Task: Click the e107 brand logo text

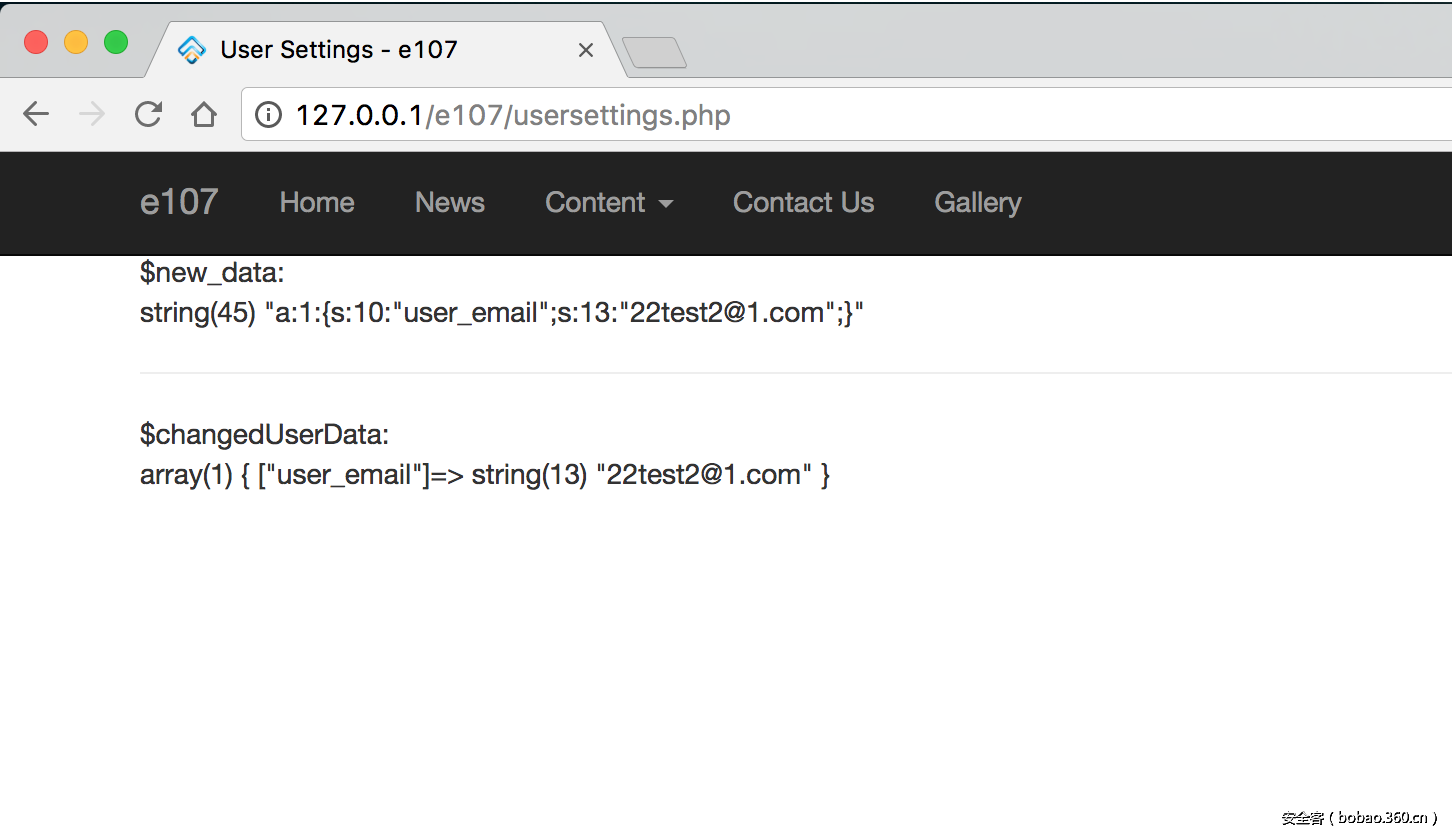Action: click(x=179, y=202)
